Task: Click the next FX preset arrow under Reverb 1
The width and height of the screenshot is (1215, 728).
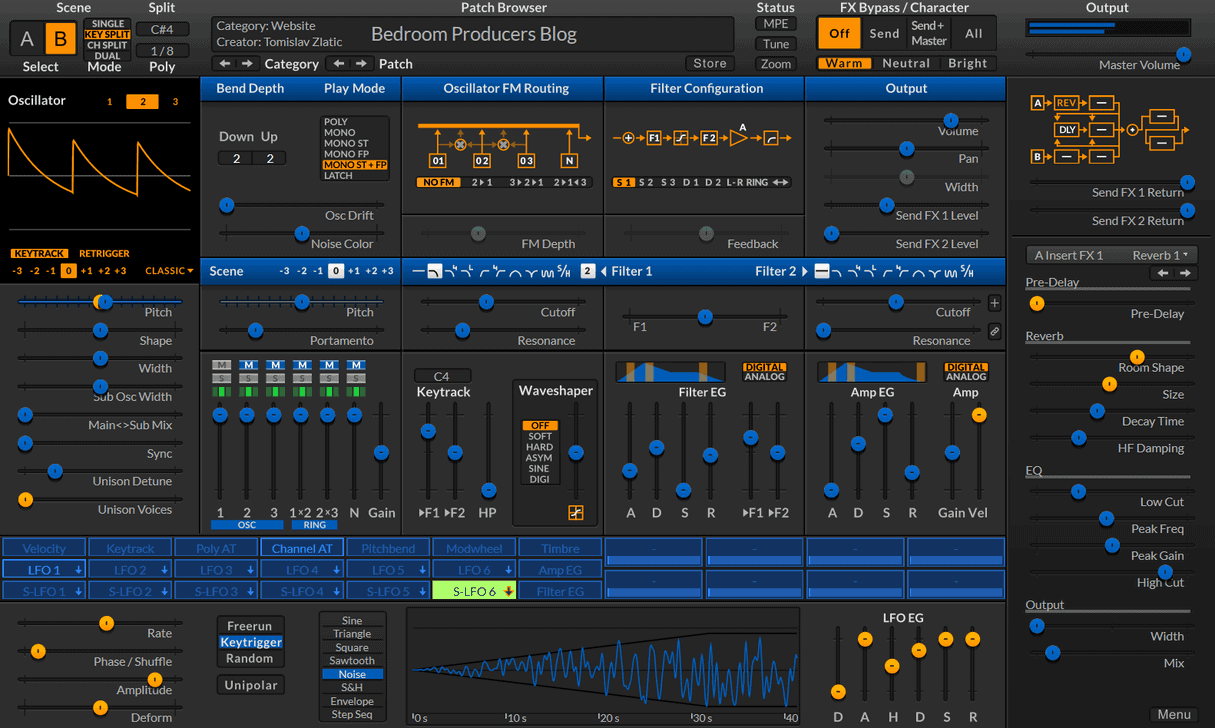Action: pyautogui.click(x=1186, y=273)
